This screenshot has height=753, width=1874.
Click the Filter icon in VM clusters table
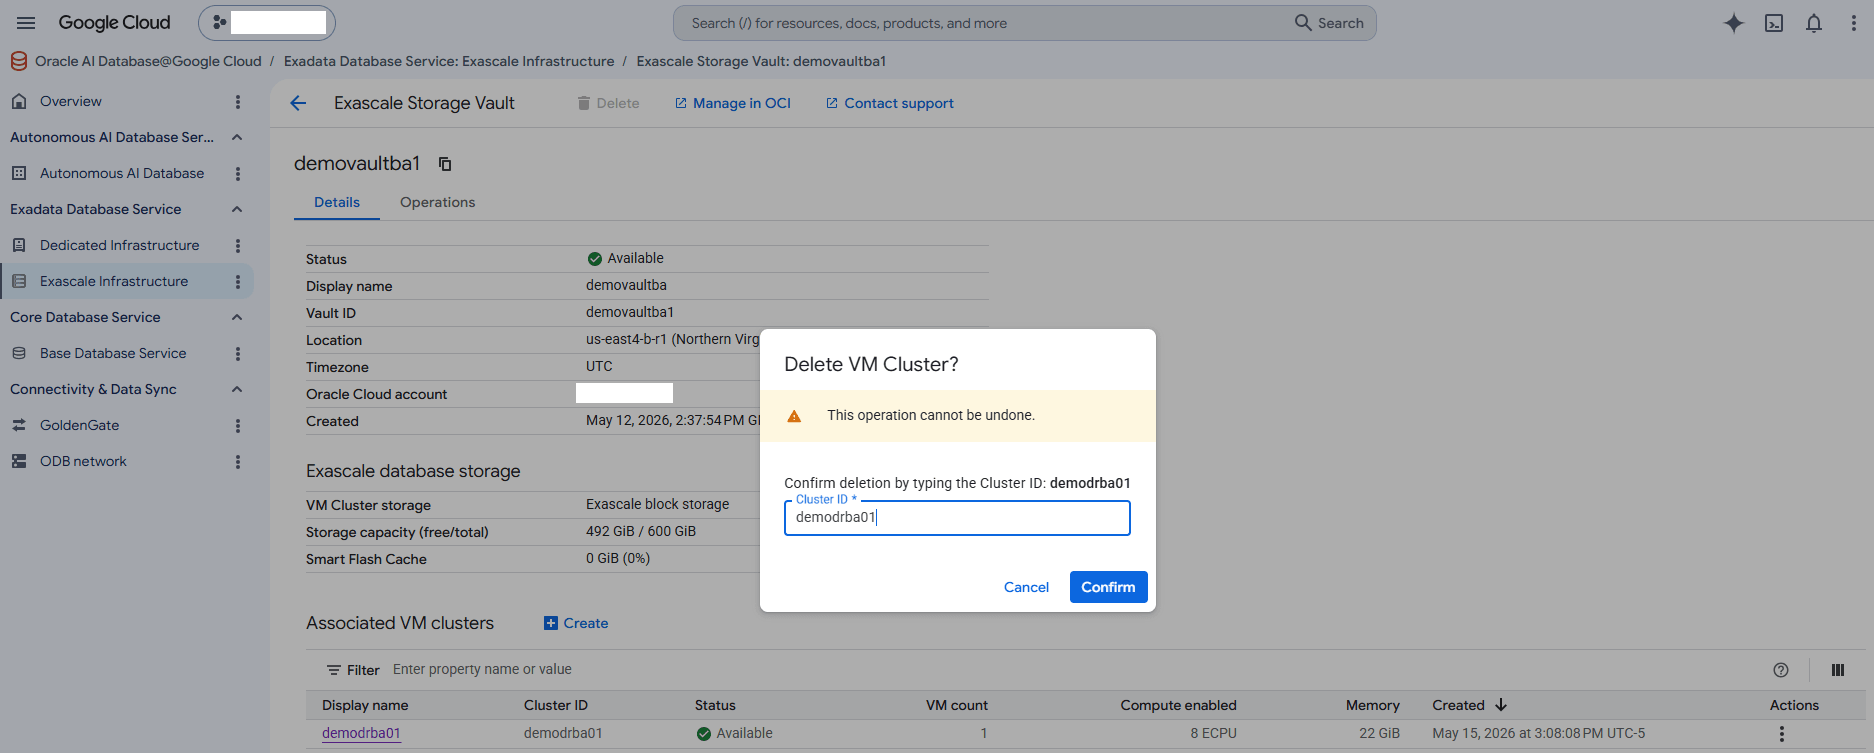click(x=334, y=670)
